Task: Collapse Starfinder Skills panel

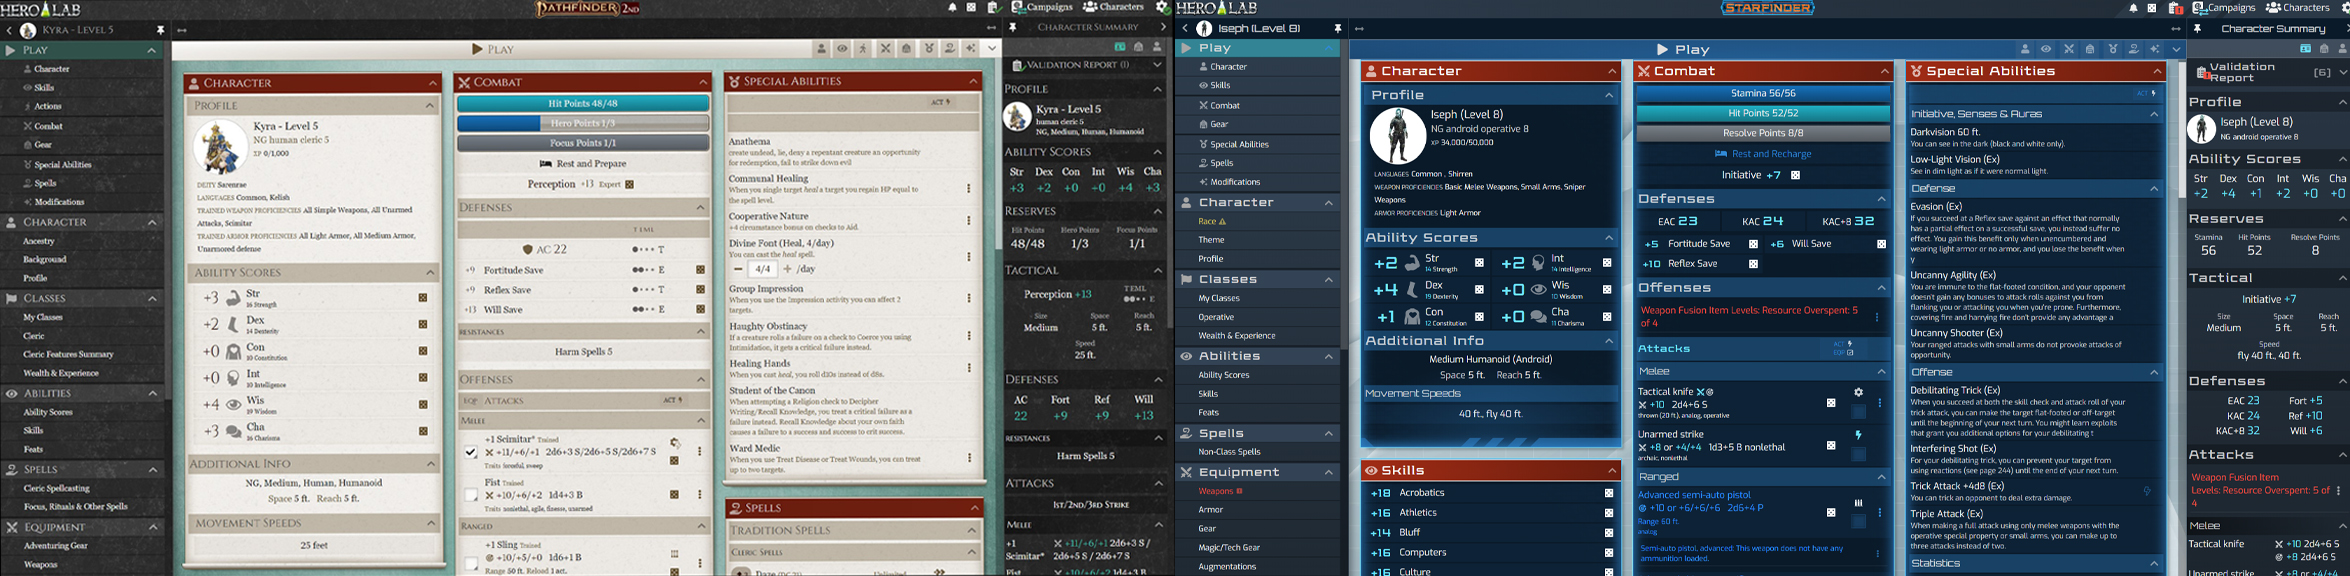Action: pyautogui.click(x=1612, y=470)
